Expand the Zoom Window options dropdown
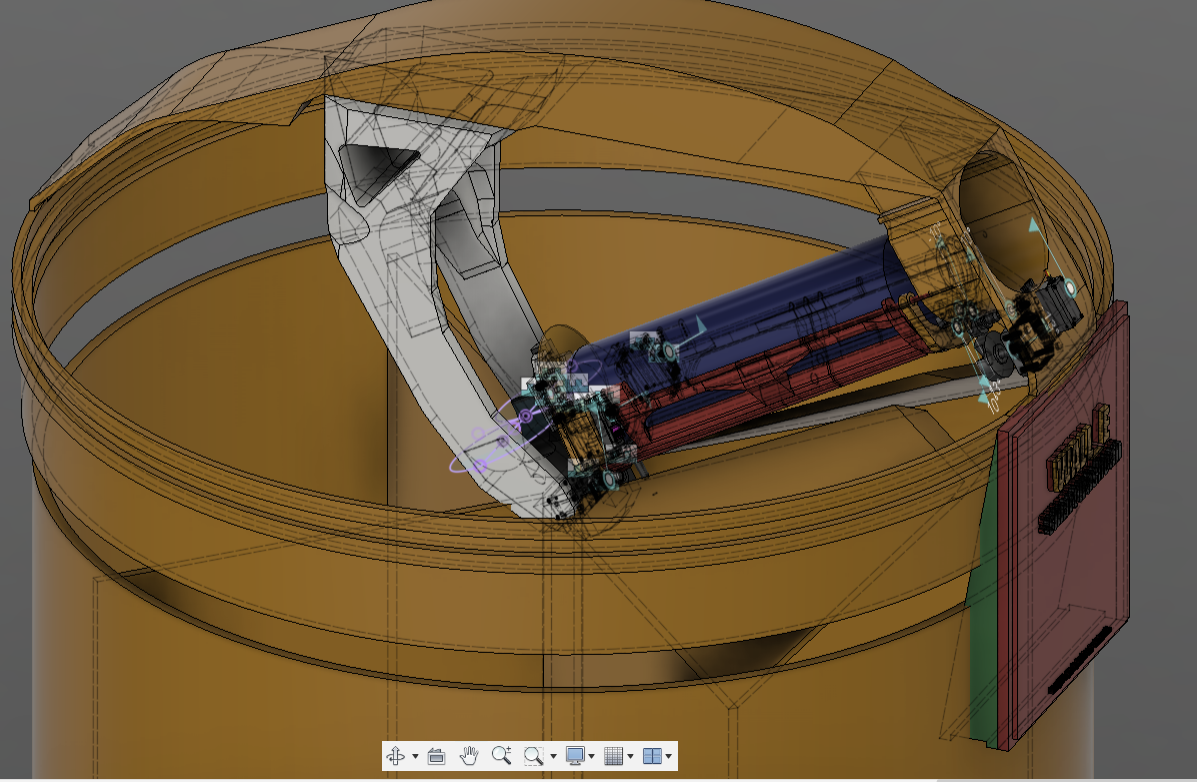1197x782 pixels. [553, 756]
